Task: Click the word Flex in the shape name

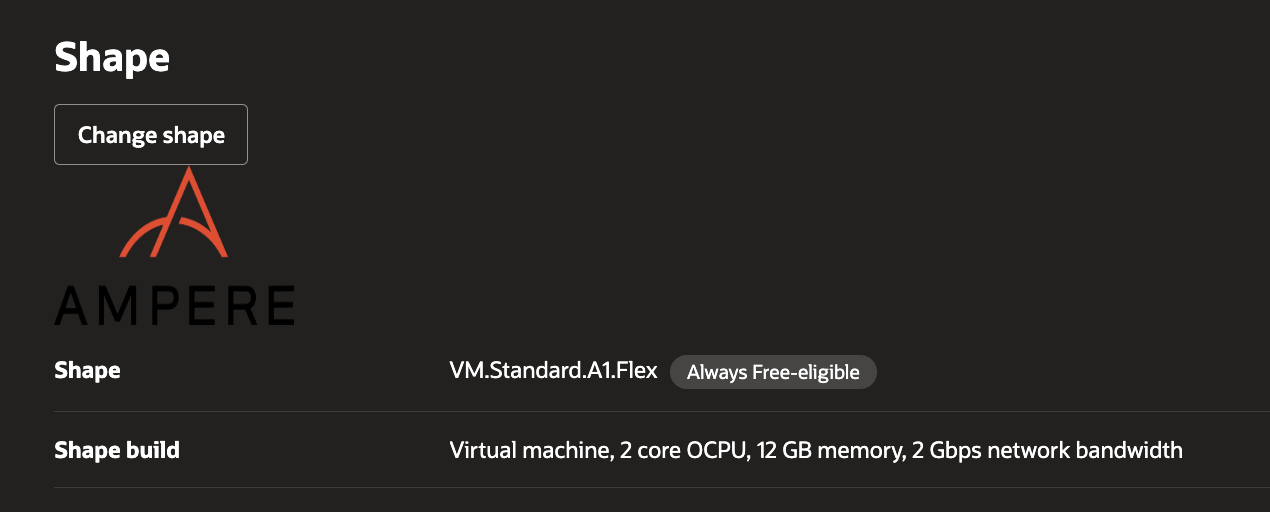Action: click(x=639, y=371)
